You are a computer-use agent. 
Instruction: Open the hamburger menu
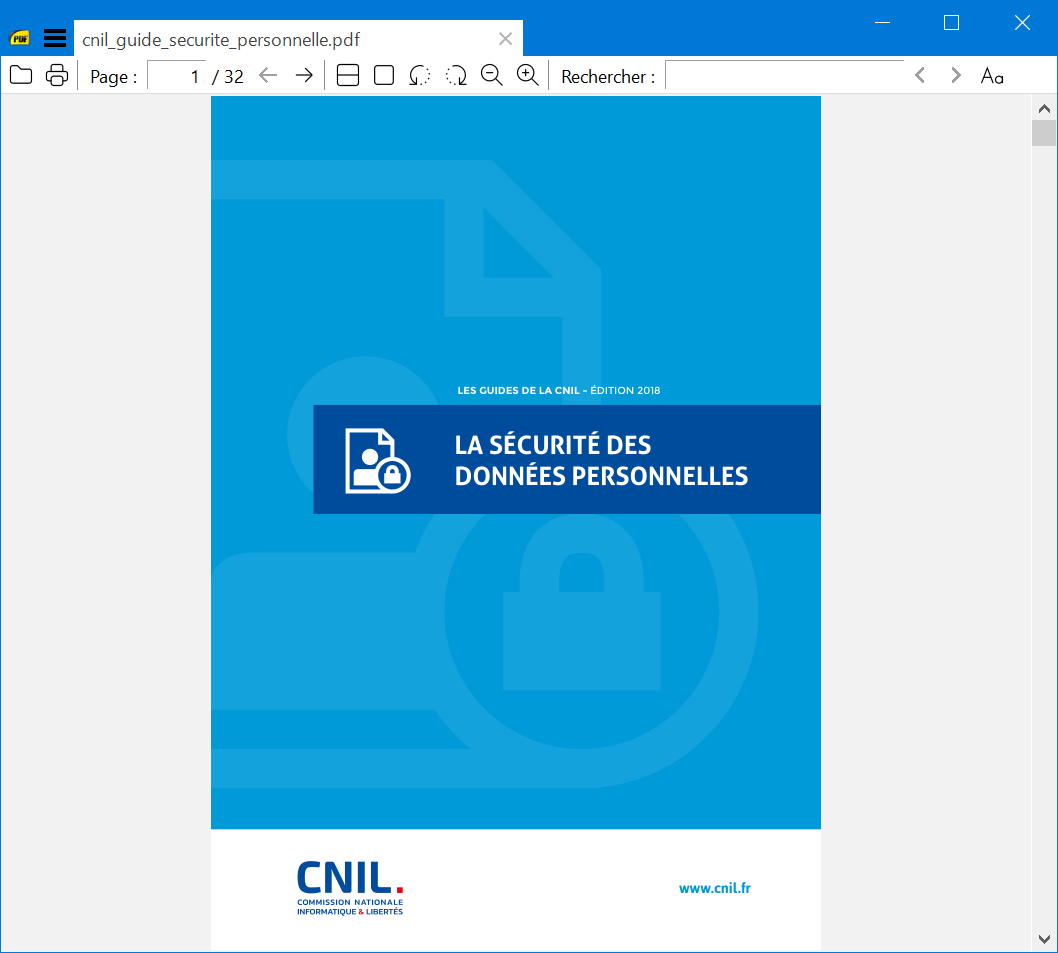click(x=55, y=38)
